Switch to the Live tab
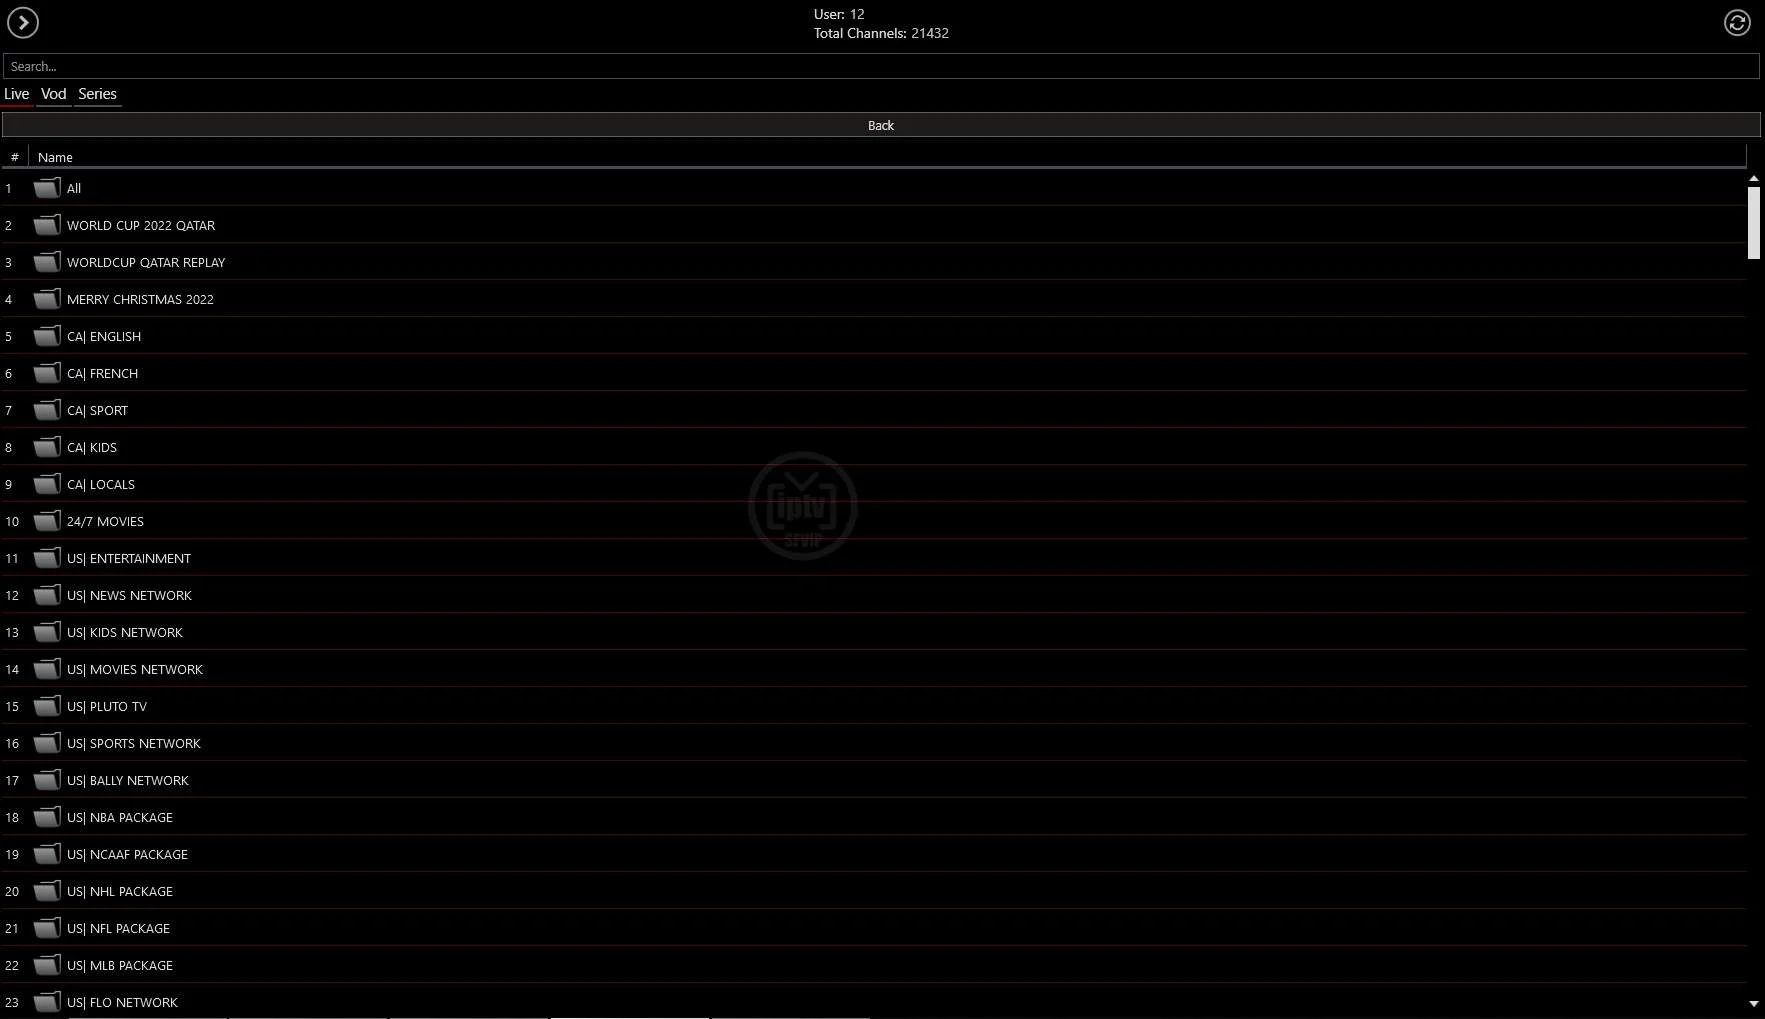The width and height of the screenshot is (1765, 1019). 17,94
